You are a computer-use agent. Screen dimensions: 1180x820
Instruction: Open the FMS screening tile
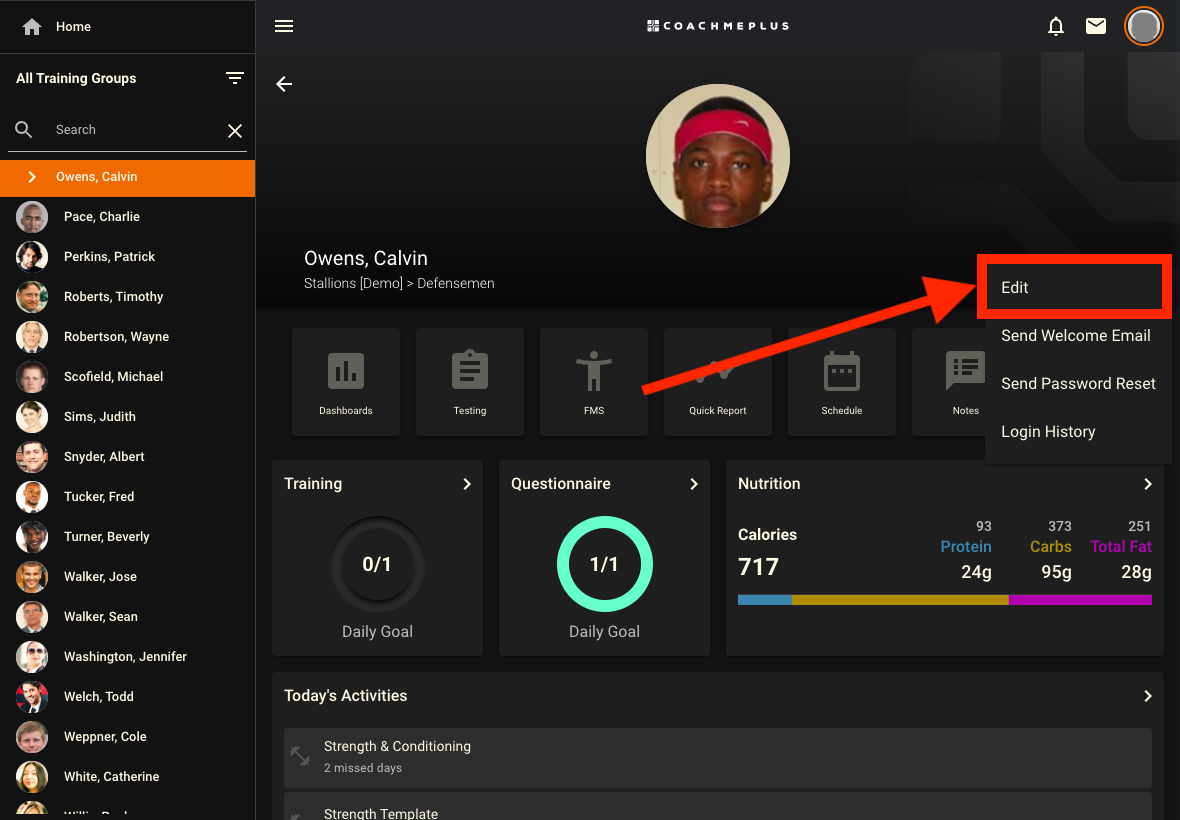pos(594,382)
